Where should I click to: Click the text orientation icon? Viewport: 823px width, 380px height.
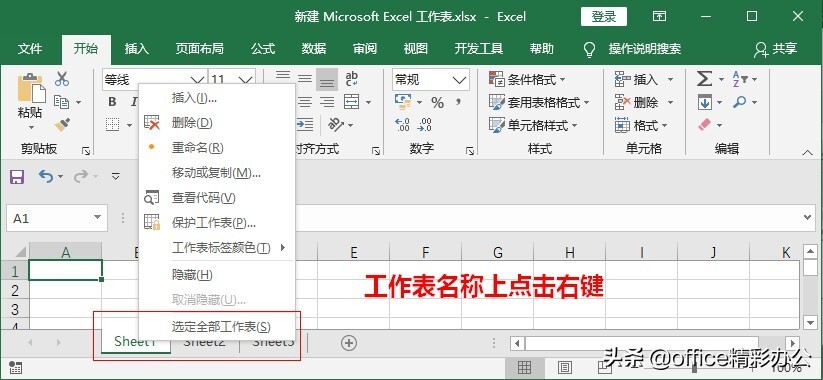coord(336,124)
